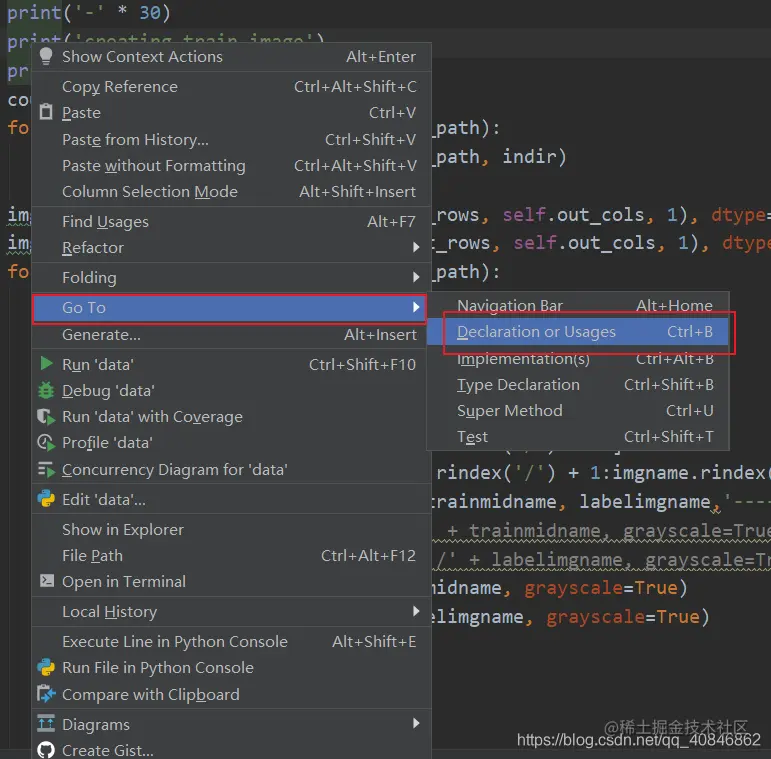This screenshot has width=771, height=759.
Task: Click the Profile 'data' clock icon
Action: click(46, 443)
